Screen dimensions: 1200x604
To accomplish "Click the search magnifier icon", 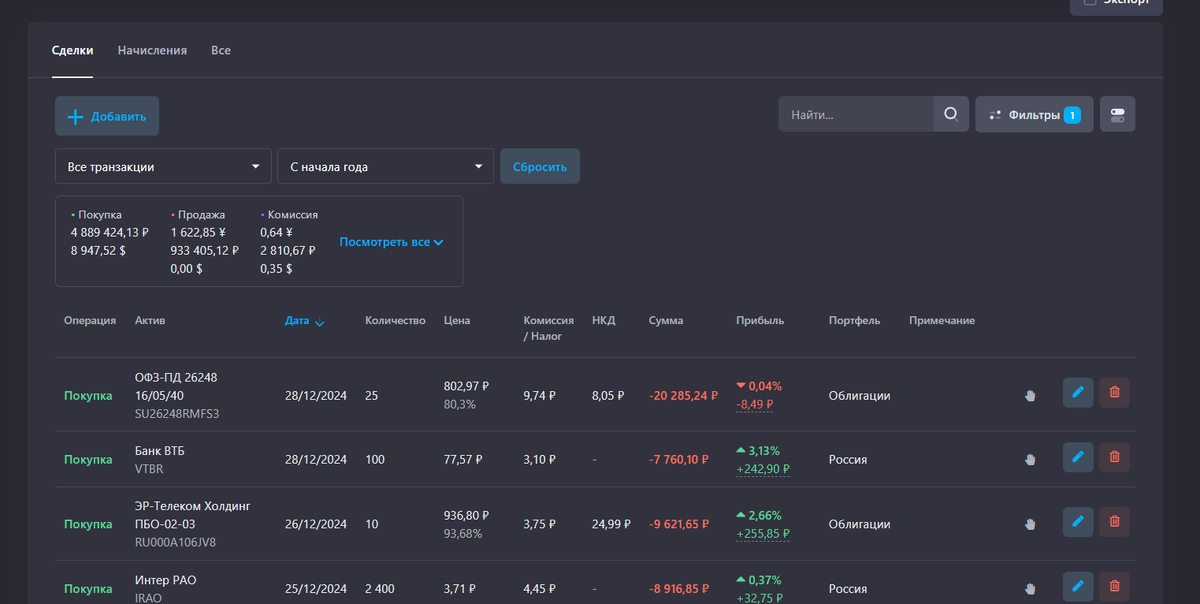I will pyautogui.click(x=951, y=114).
